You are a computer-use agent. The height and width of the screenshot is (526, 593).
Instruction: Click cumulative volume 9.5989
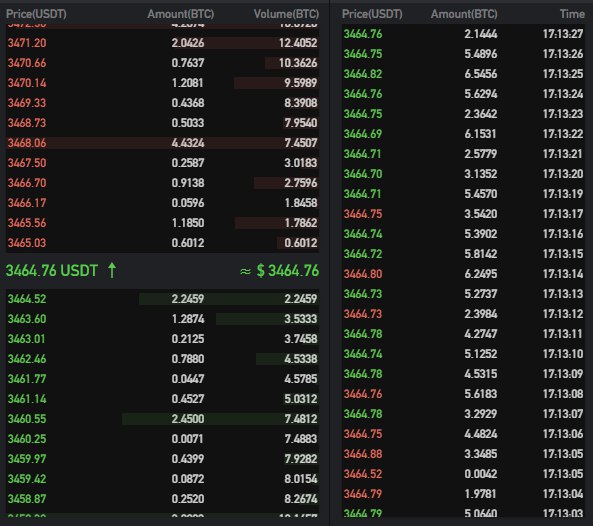[x=301, y=83]
